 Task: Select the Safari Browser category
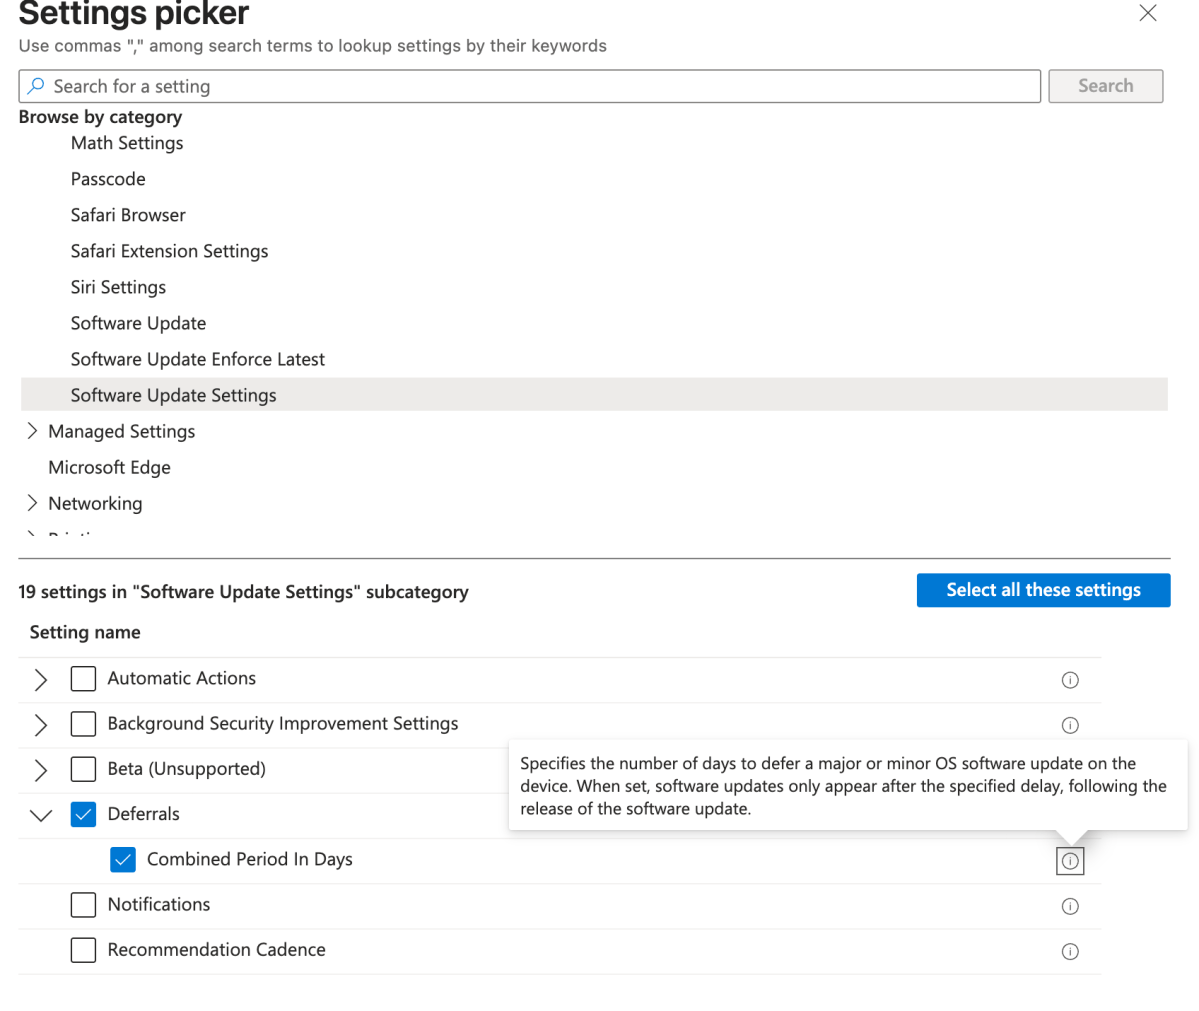tap(128, 215)
